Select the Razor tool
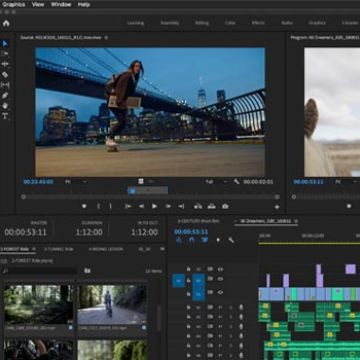360x360 pixels. point(5,75)
